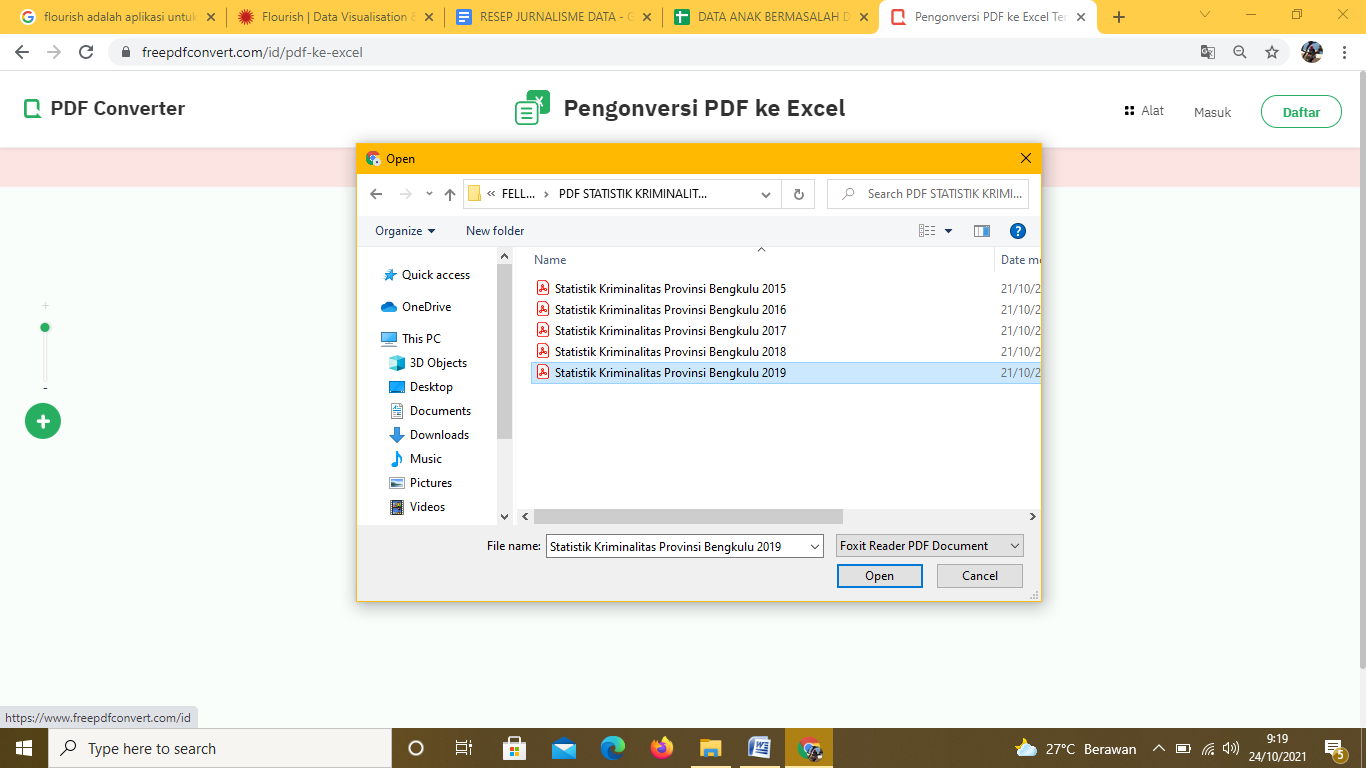Open the change view options dropdown
1366x768 pixels.
948,231
